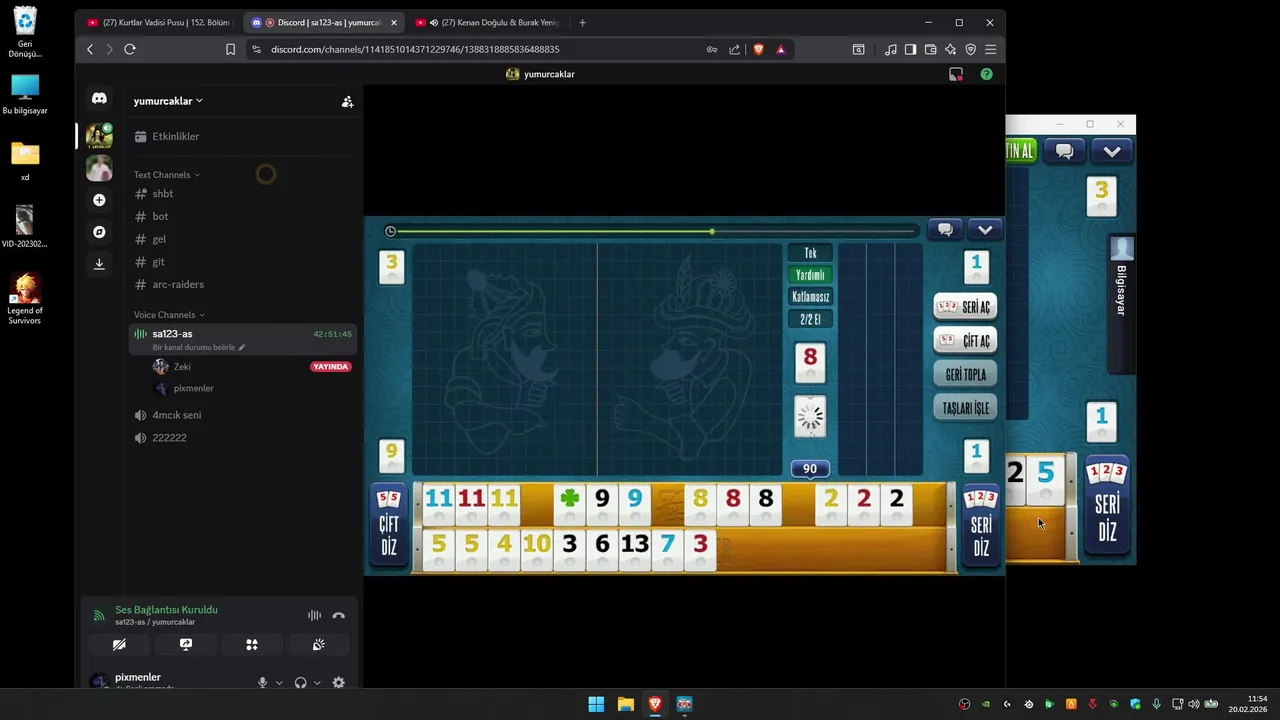Viewport: 1280px width, 720px height.
Task: Open Discord inbox icon in top bar
Action: [x=956, y=74]
